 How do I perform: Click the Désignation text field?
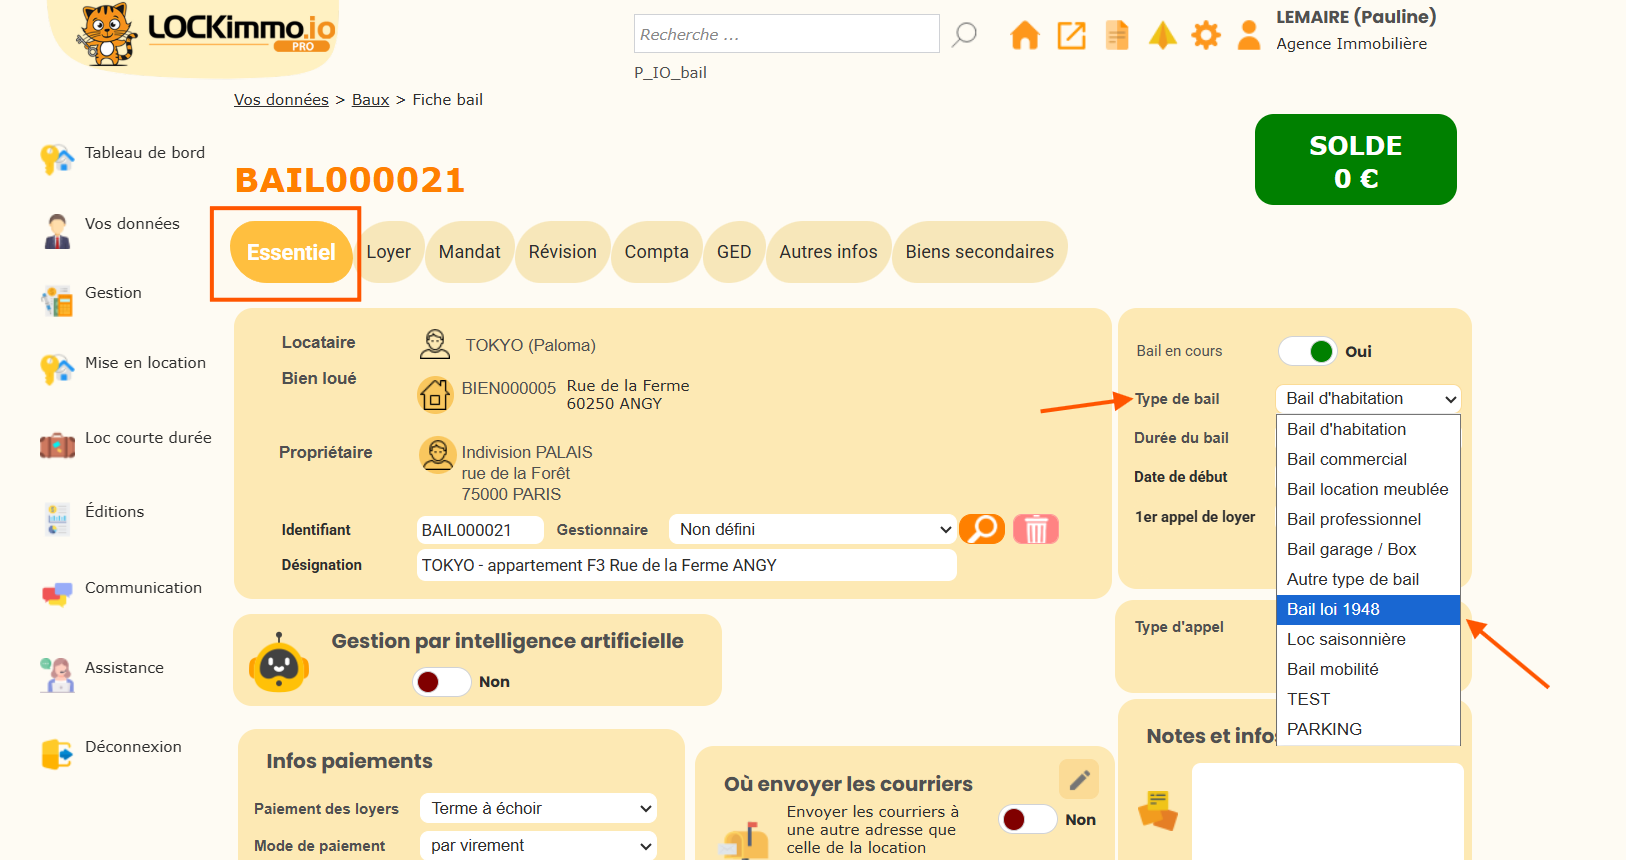[x=686, y=566]
